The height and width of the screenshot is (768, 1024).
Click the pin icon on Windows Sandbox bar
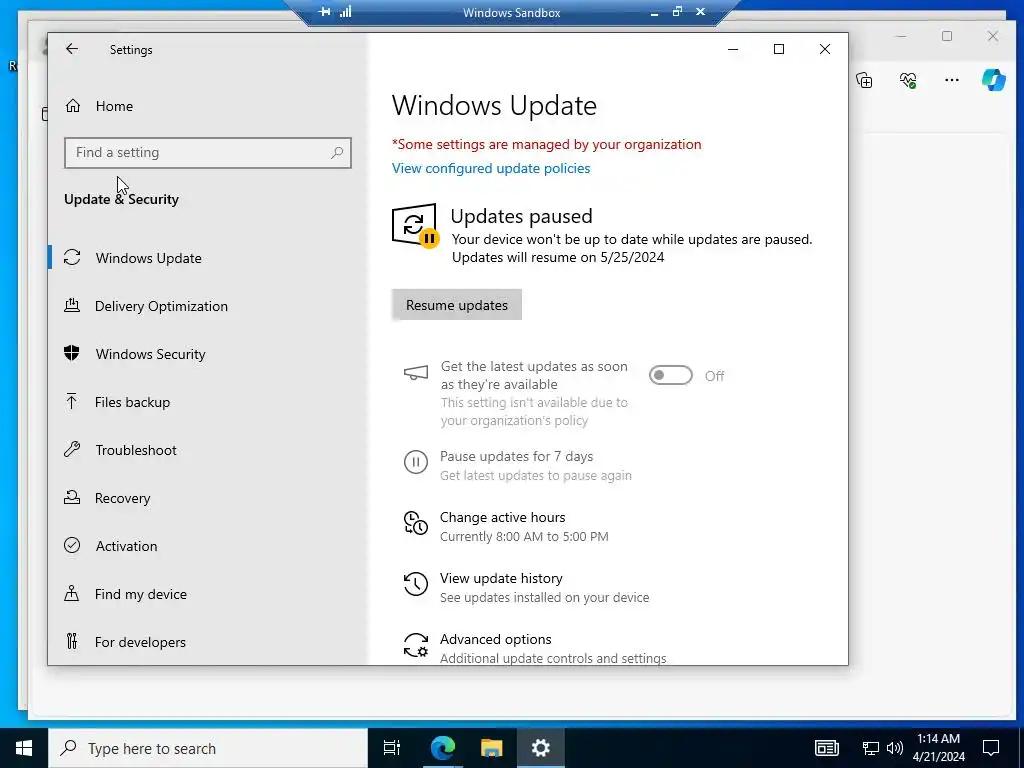point(325,12)
